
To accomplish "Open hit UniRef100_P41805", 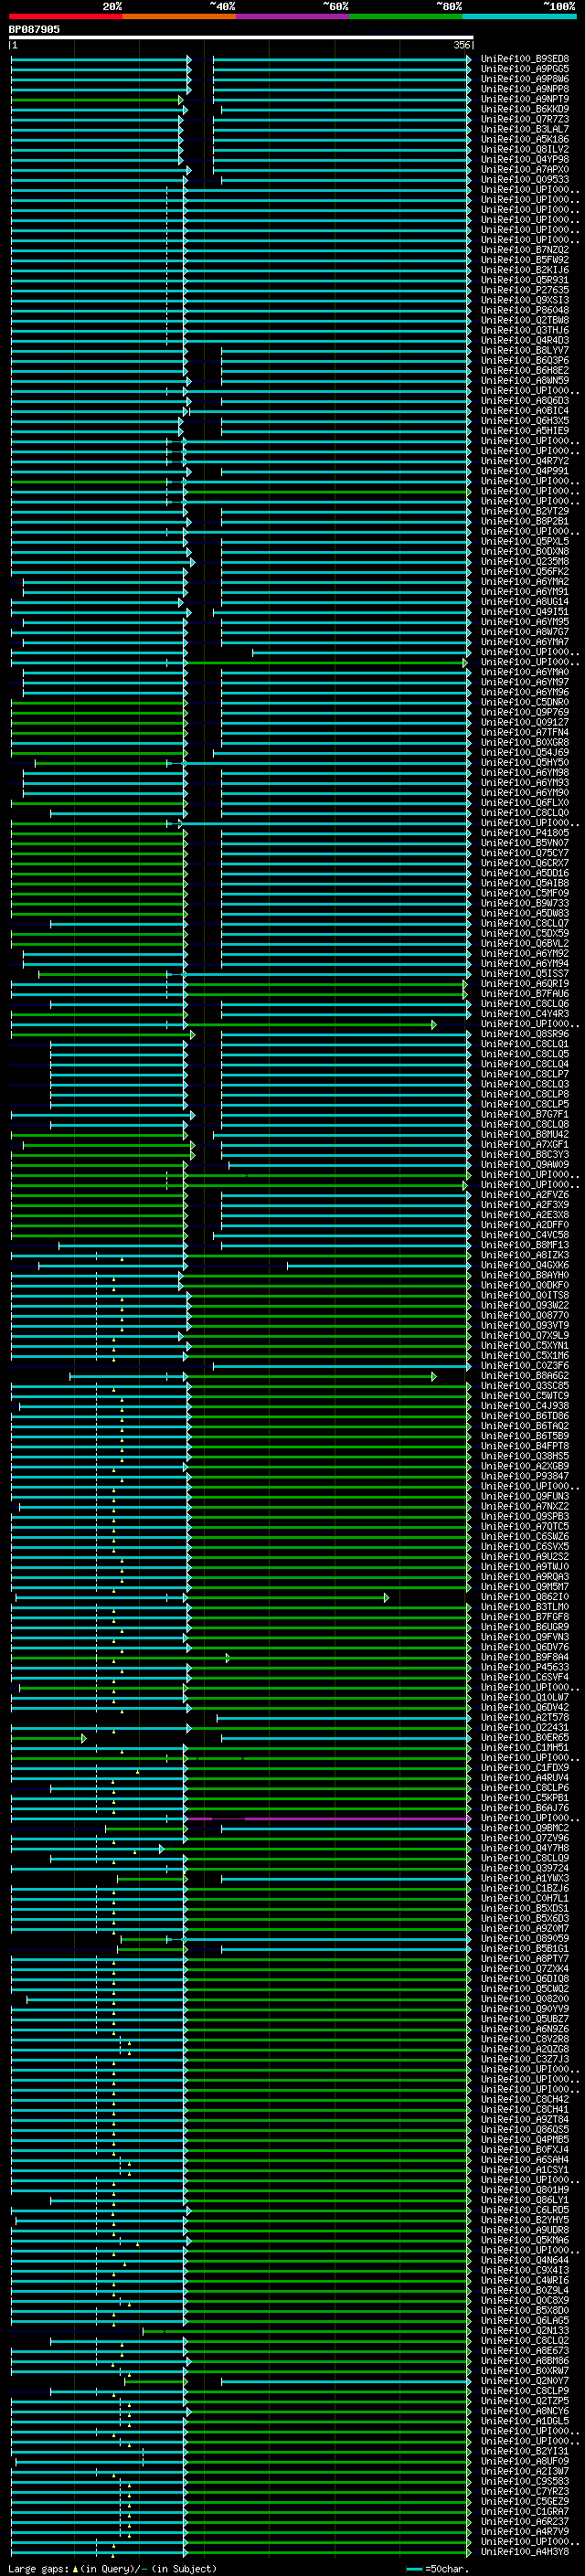I will click(x=525, y=833).
